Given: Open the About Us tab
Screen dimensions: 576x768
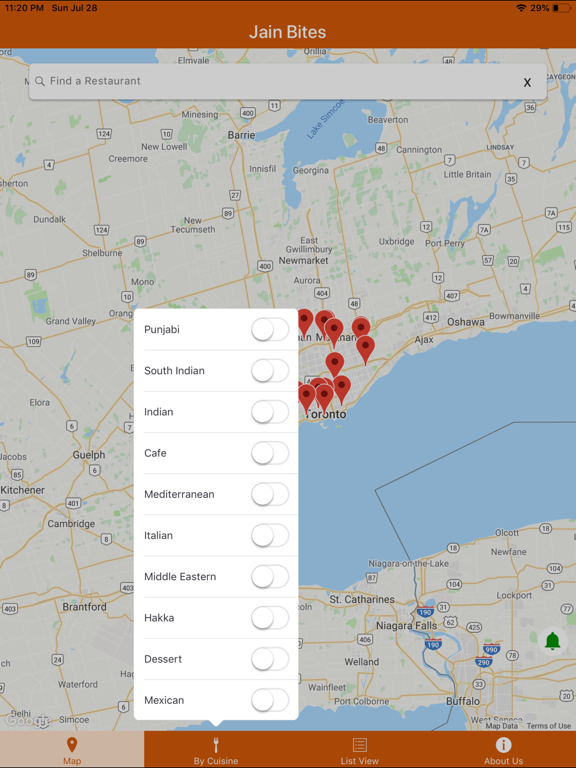Looking at the screenshot, I should pyautogui.click(x=504, y=750).
